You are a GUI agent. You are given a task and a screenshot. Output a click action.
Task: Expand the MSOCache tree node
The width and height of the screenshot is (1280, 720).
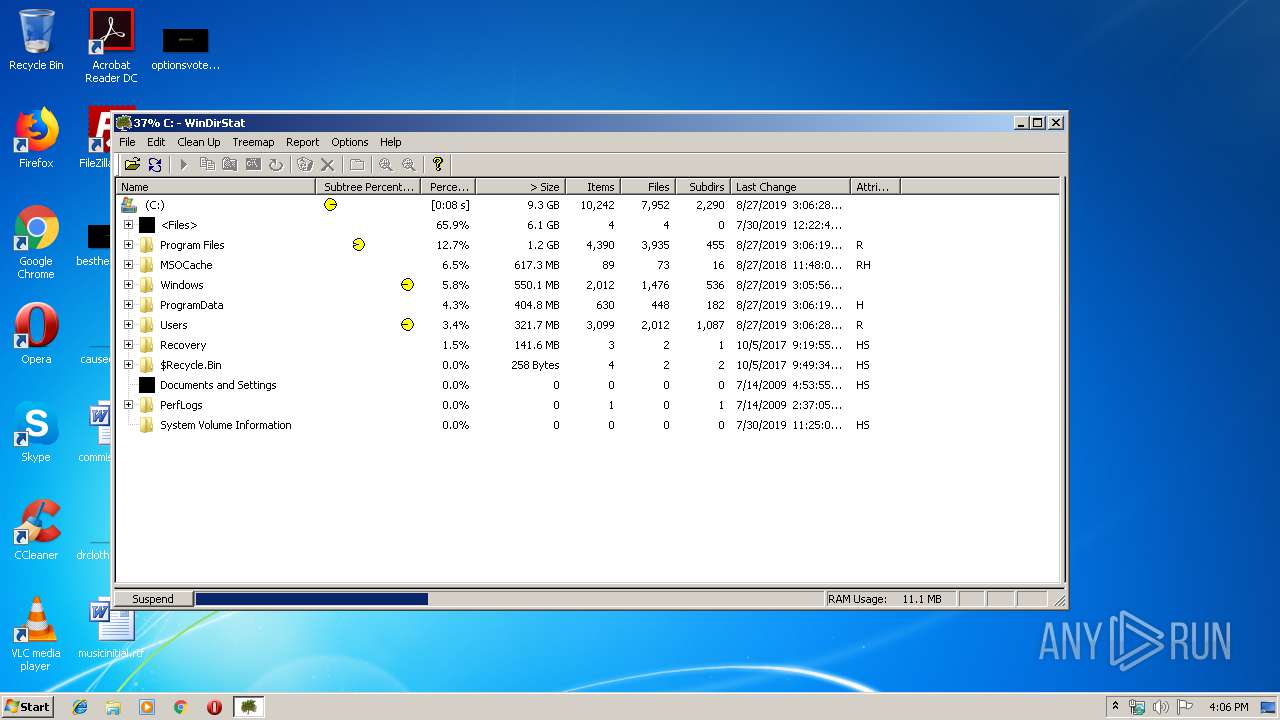tap(128, 265)
